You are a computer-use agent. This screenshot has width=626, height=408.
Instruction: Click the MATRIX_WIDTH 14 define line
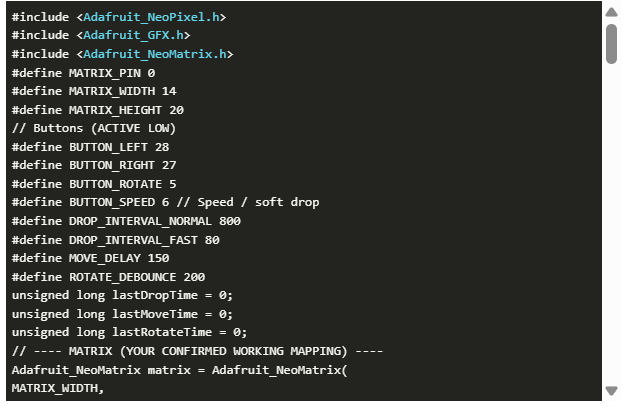click(x=94, y=91)
